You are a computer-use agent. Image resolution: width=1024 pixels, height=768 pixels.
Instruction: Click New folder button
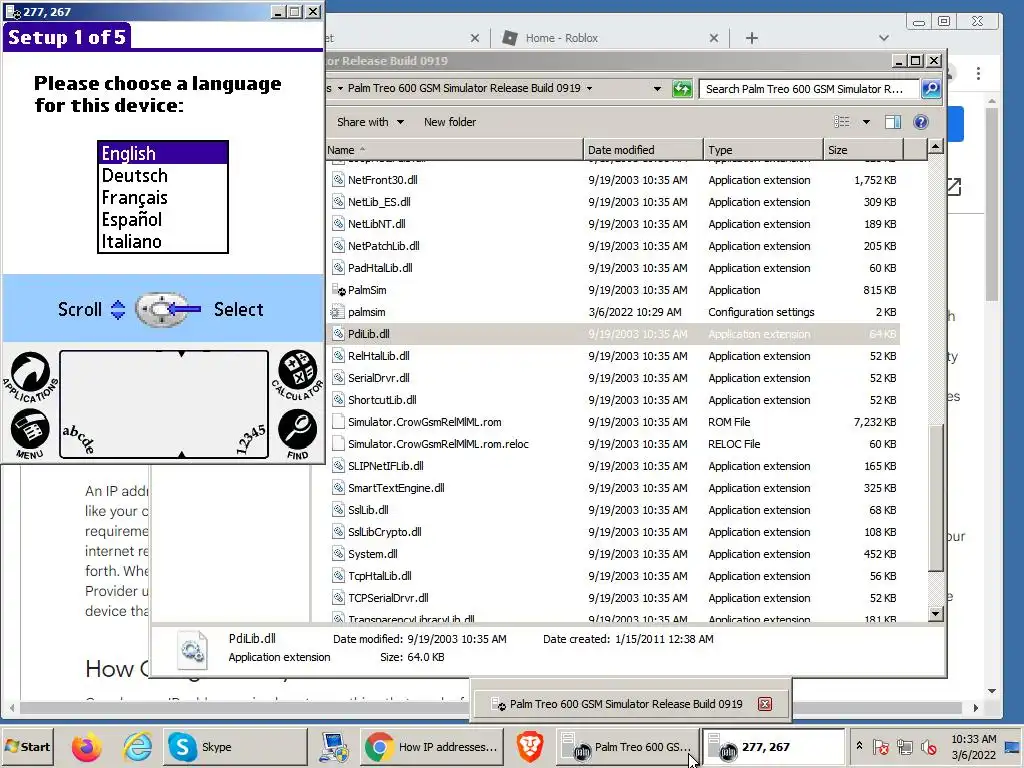[450, 122]
